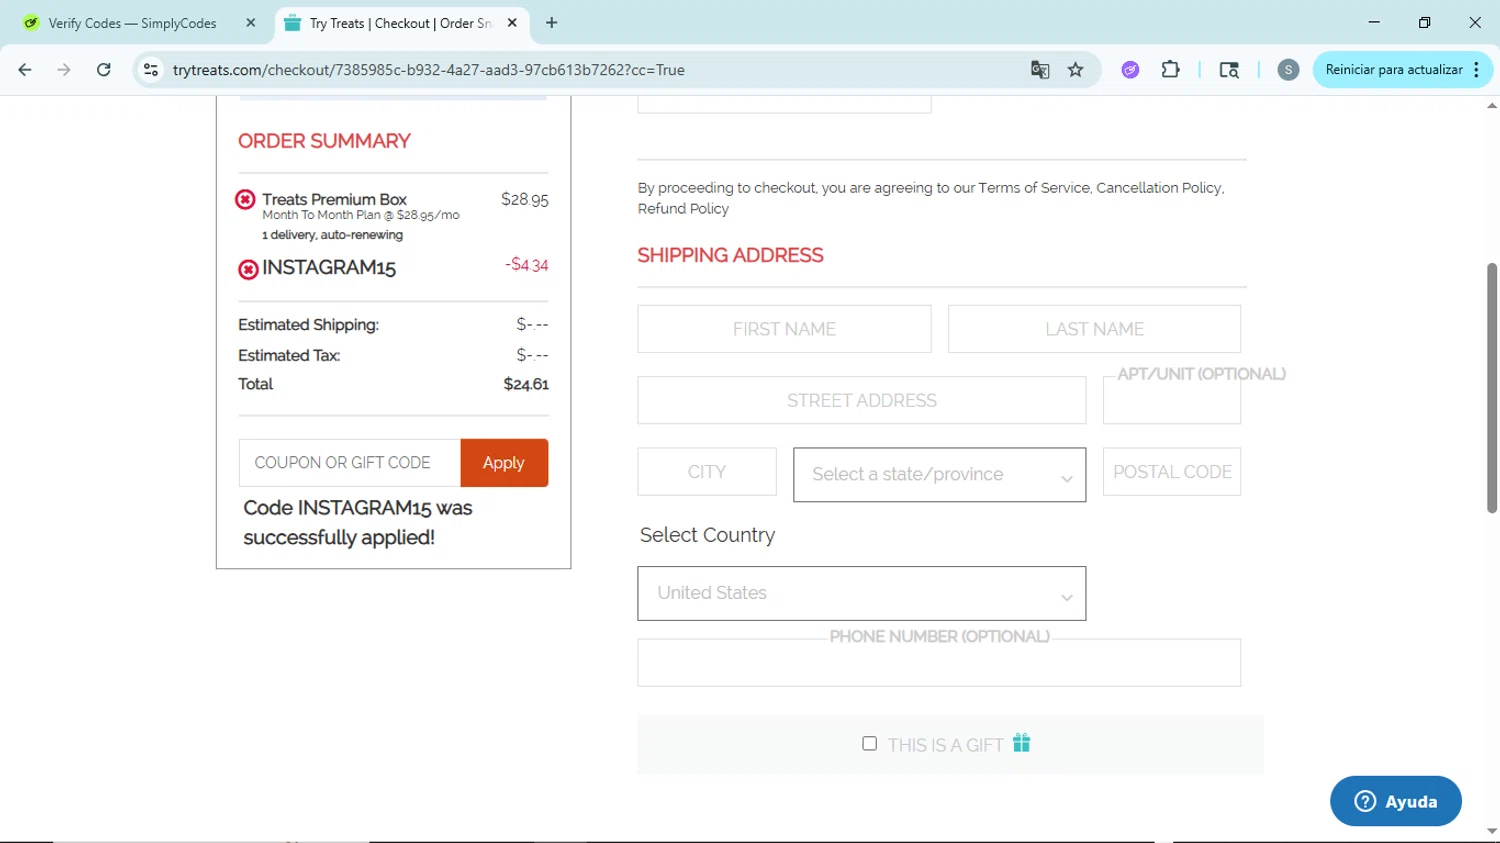Open the translate page icon

[1040, 70]
